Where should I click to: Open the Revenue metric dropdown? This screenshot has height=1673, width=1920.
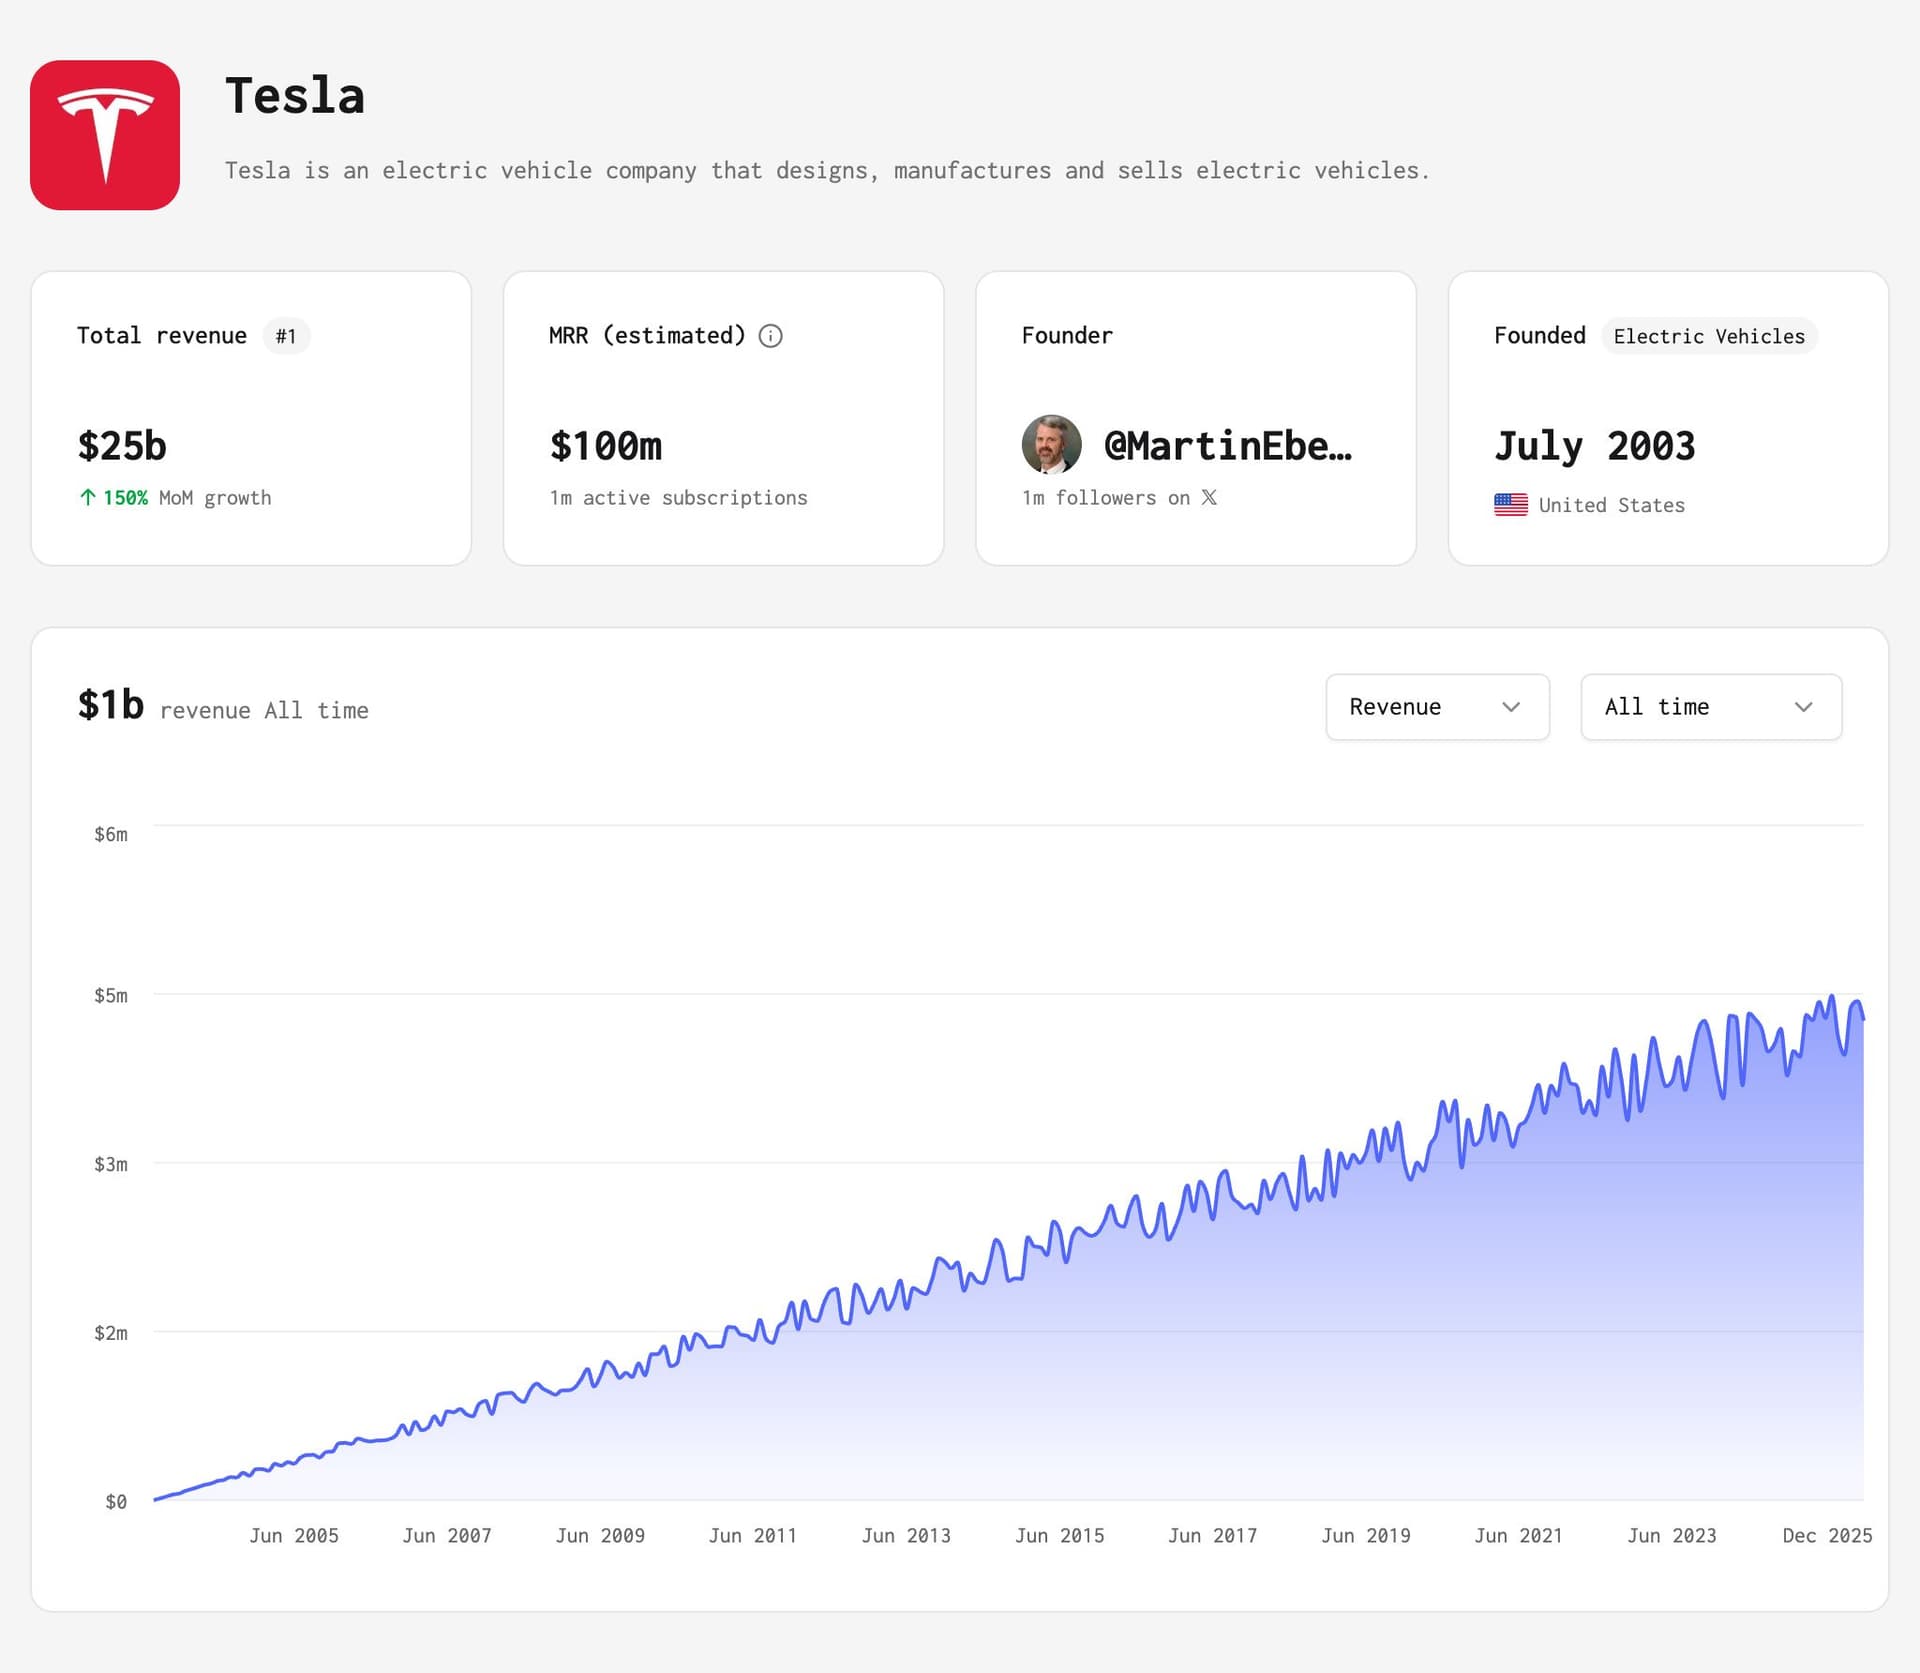[x=1436, y=707]
